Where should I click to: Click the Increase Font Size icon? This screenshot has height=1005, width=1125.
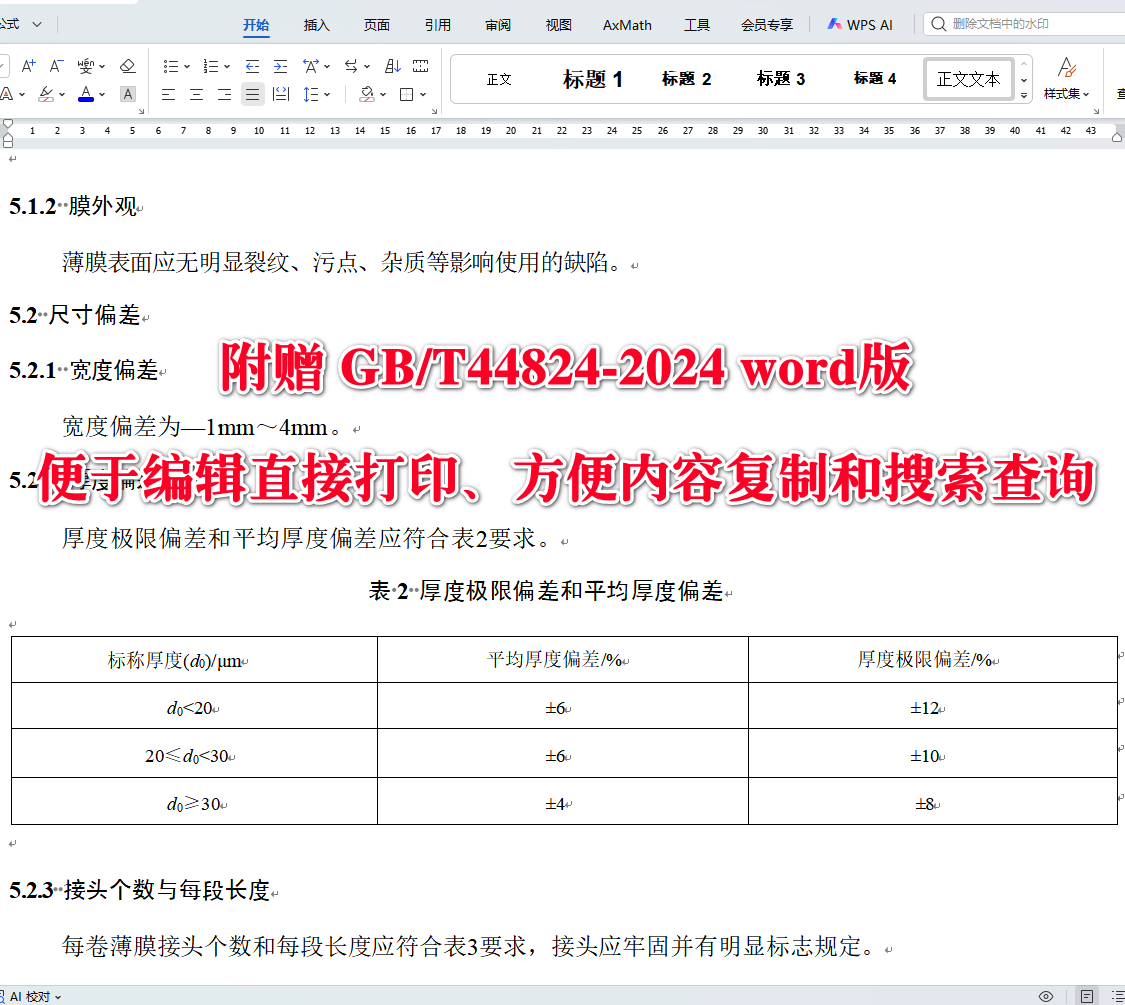[29, 66]
